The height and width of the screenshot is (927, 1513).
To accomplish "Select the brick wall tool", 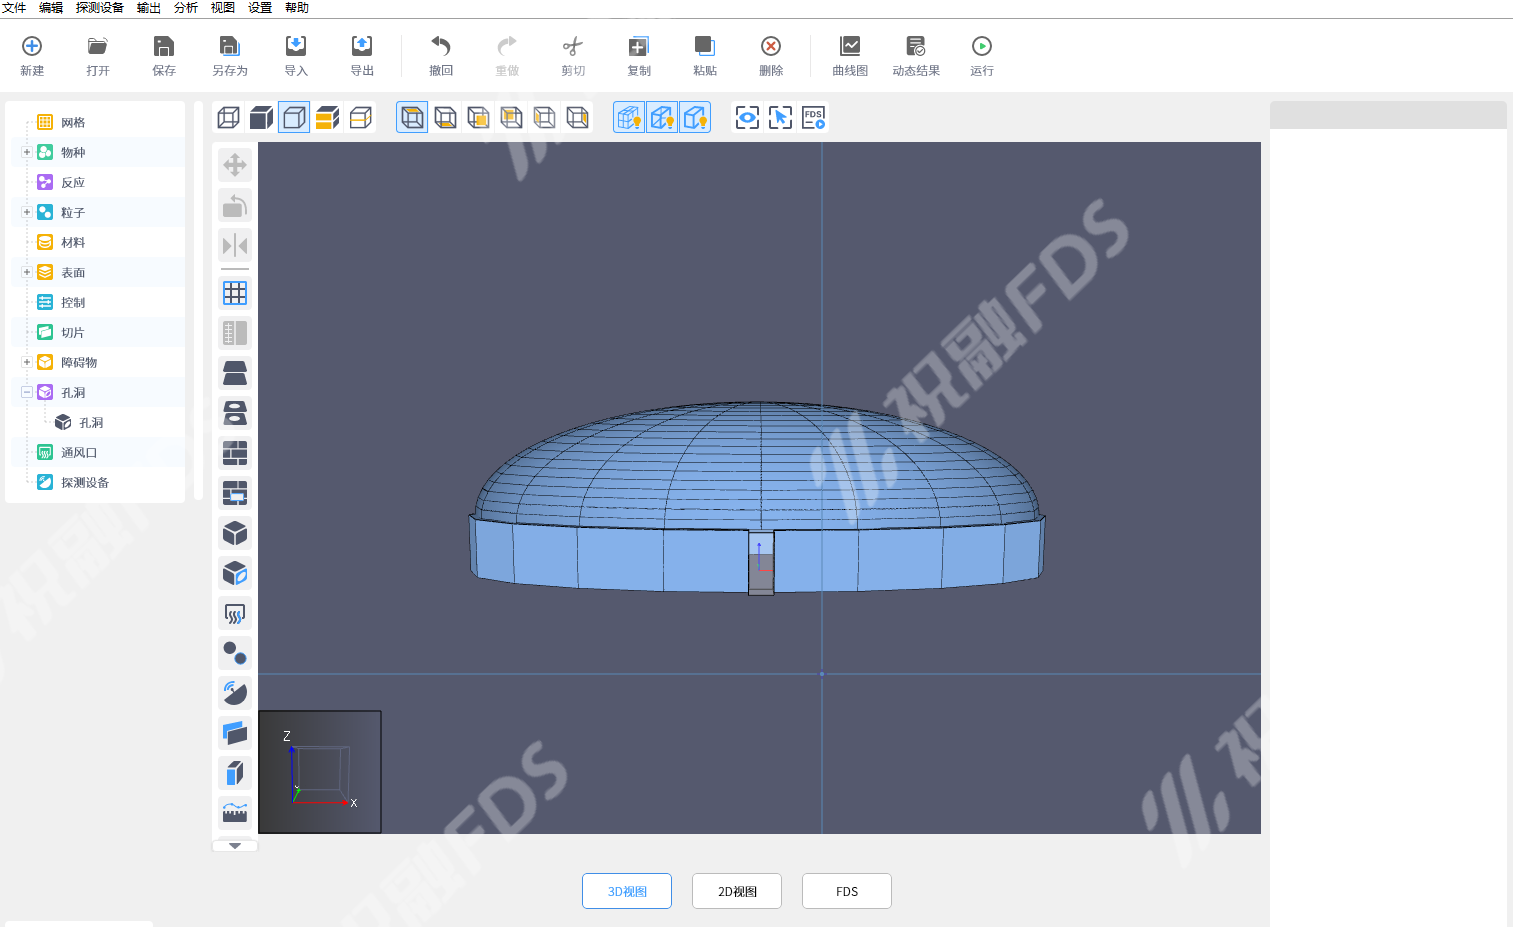I will (x=235, y=453).
